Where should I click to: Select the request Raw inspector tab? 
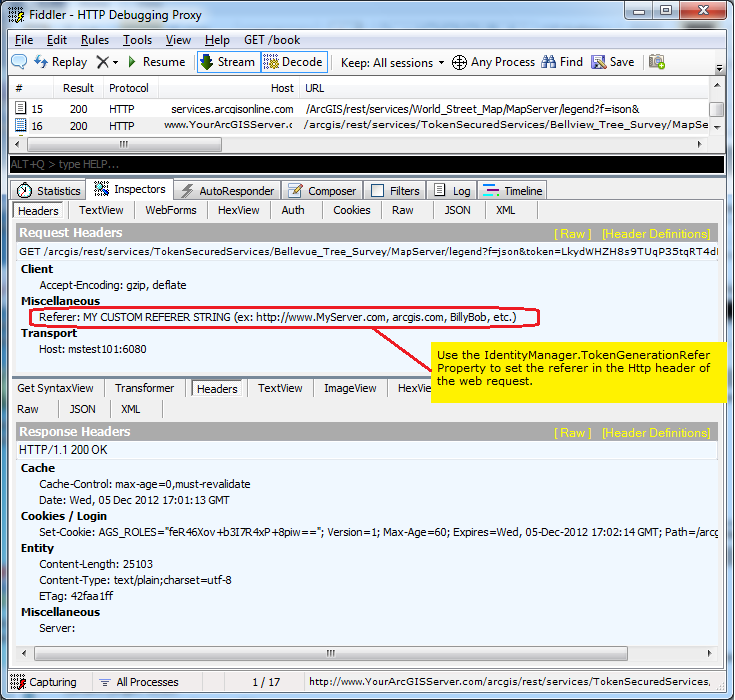click(403, 210)
